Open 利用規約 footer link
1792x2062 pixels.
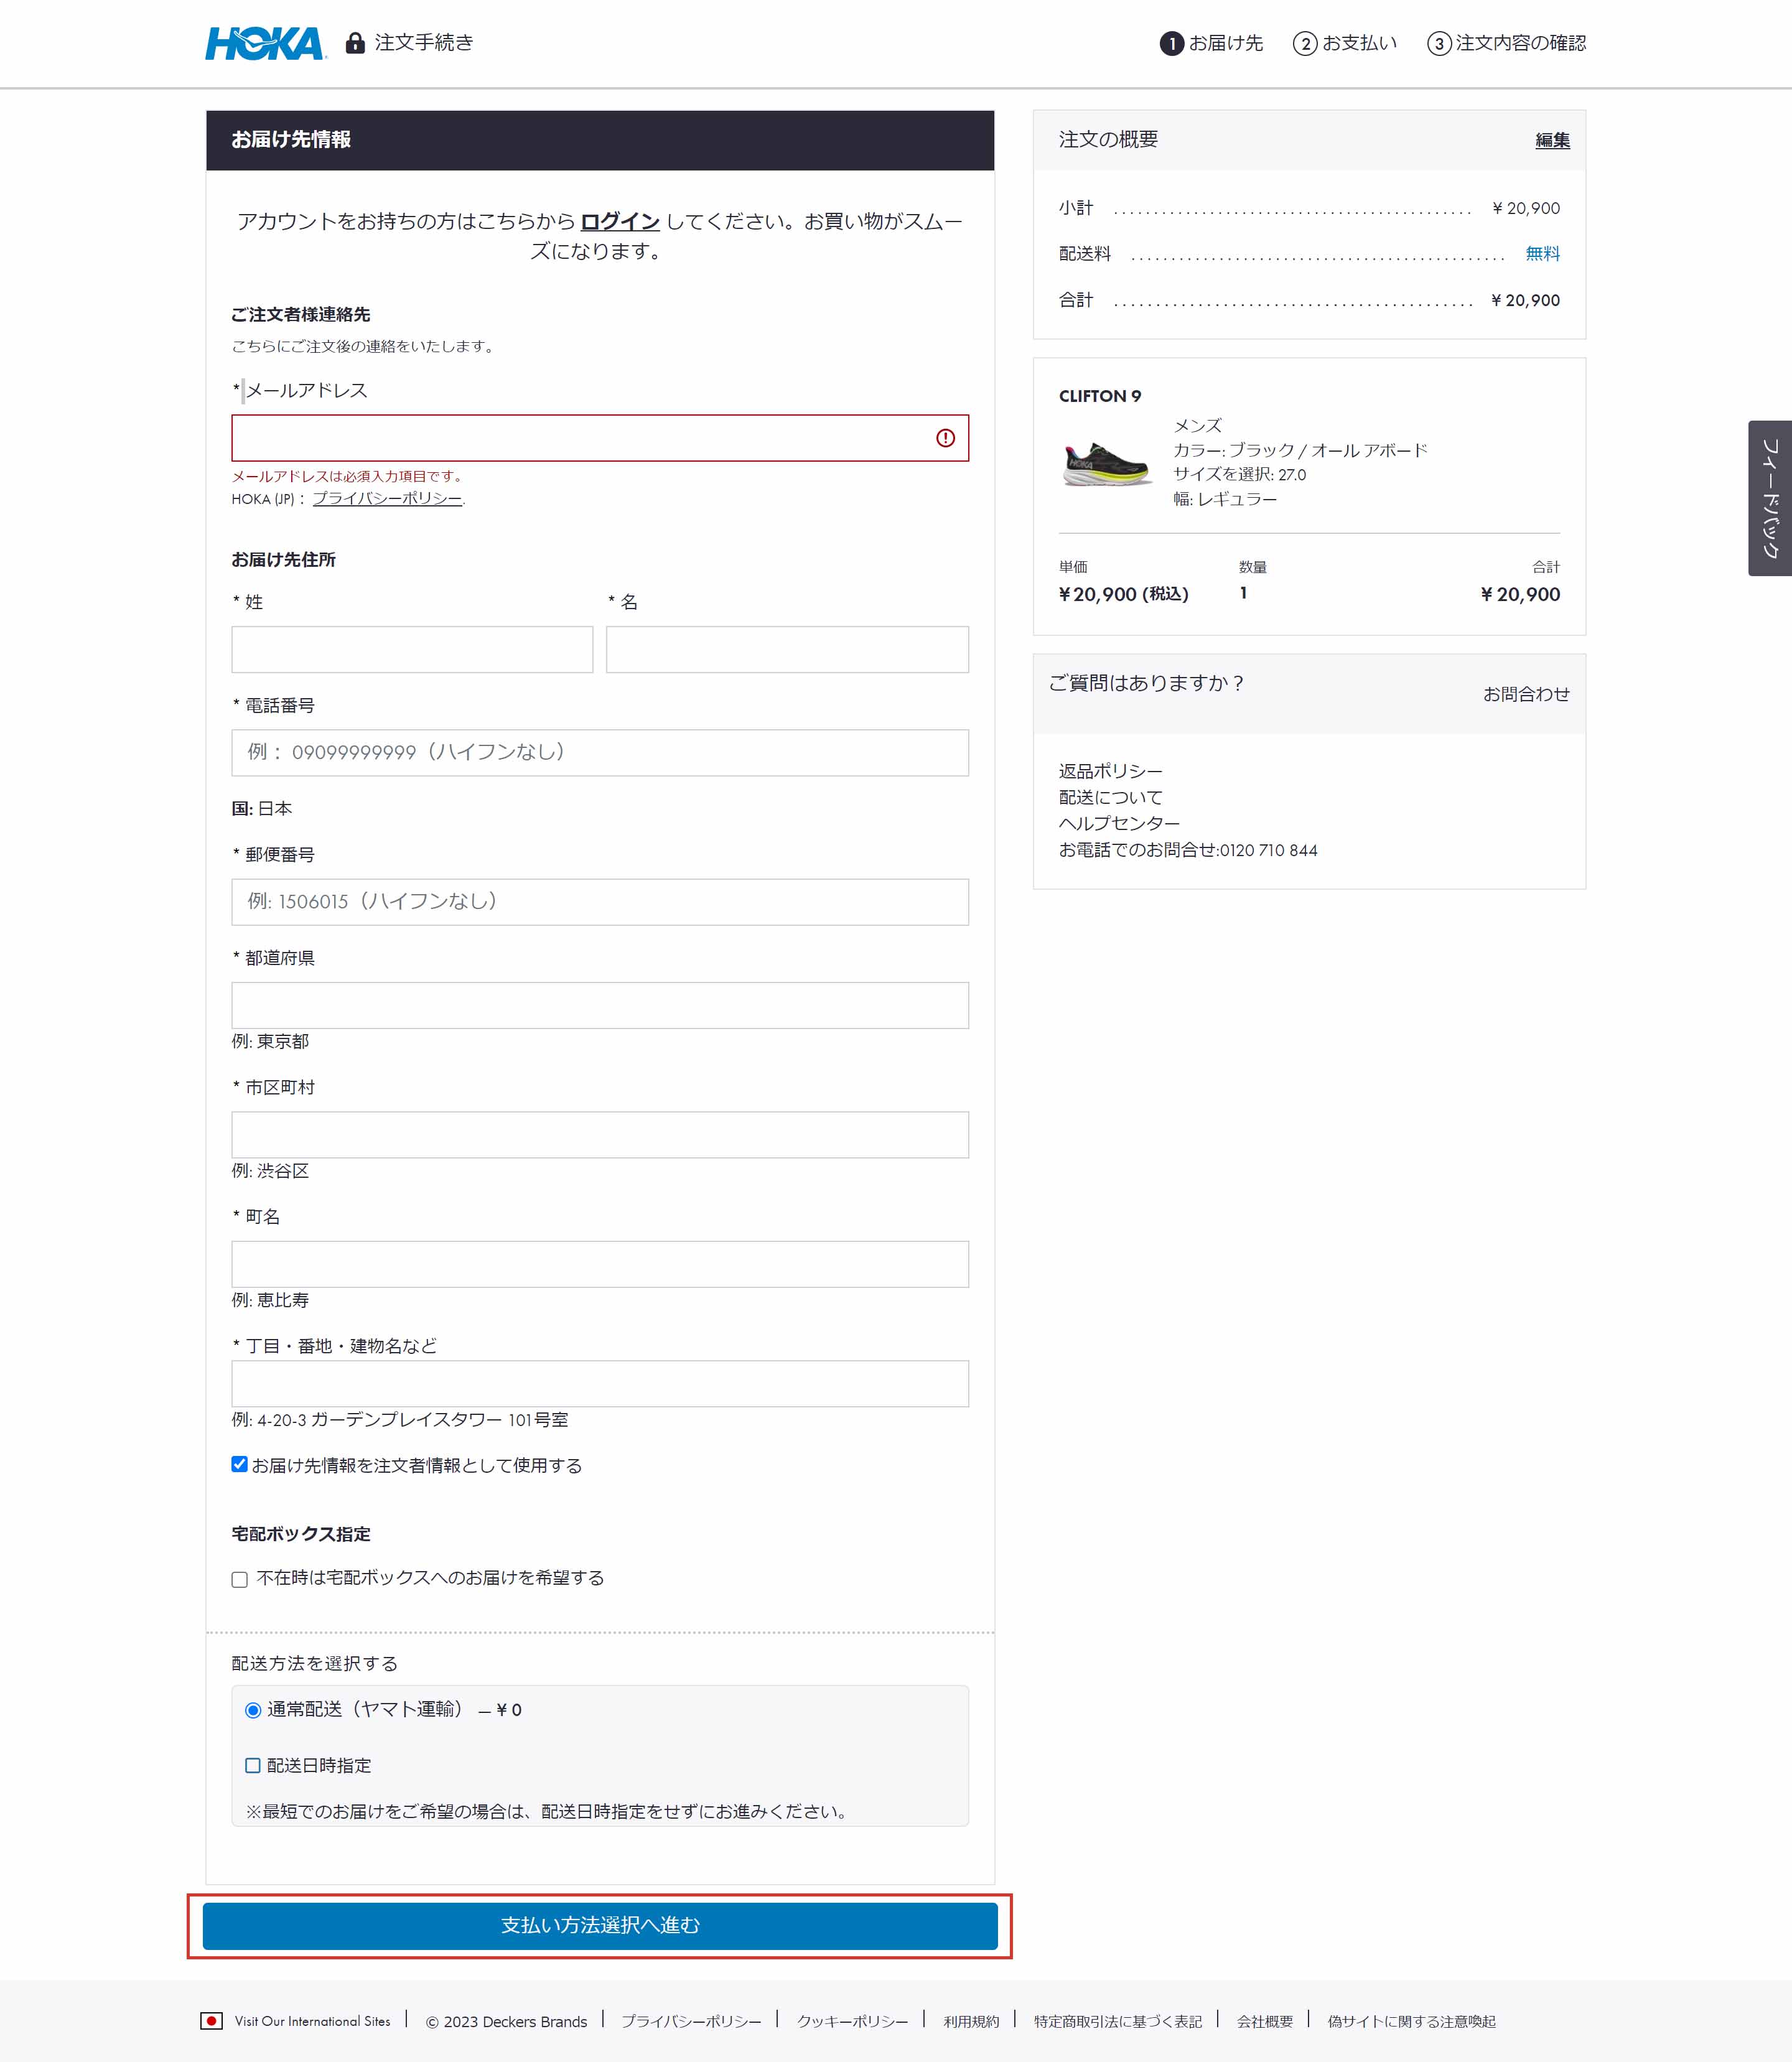coord(971,2022)
